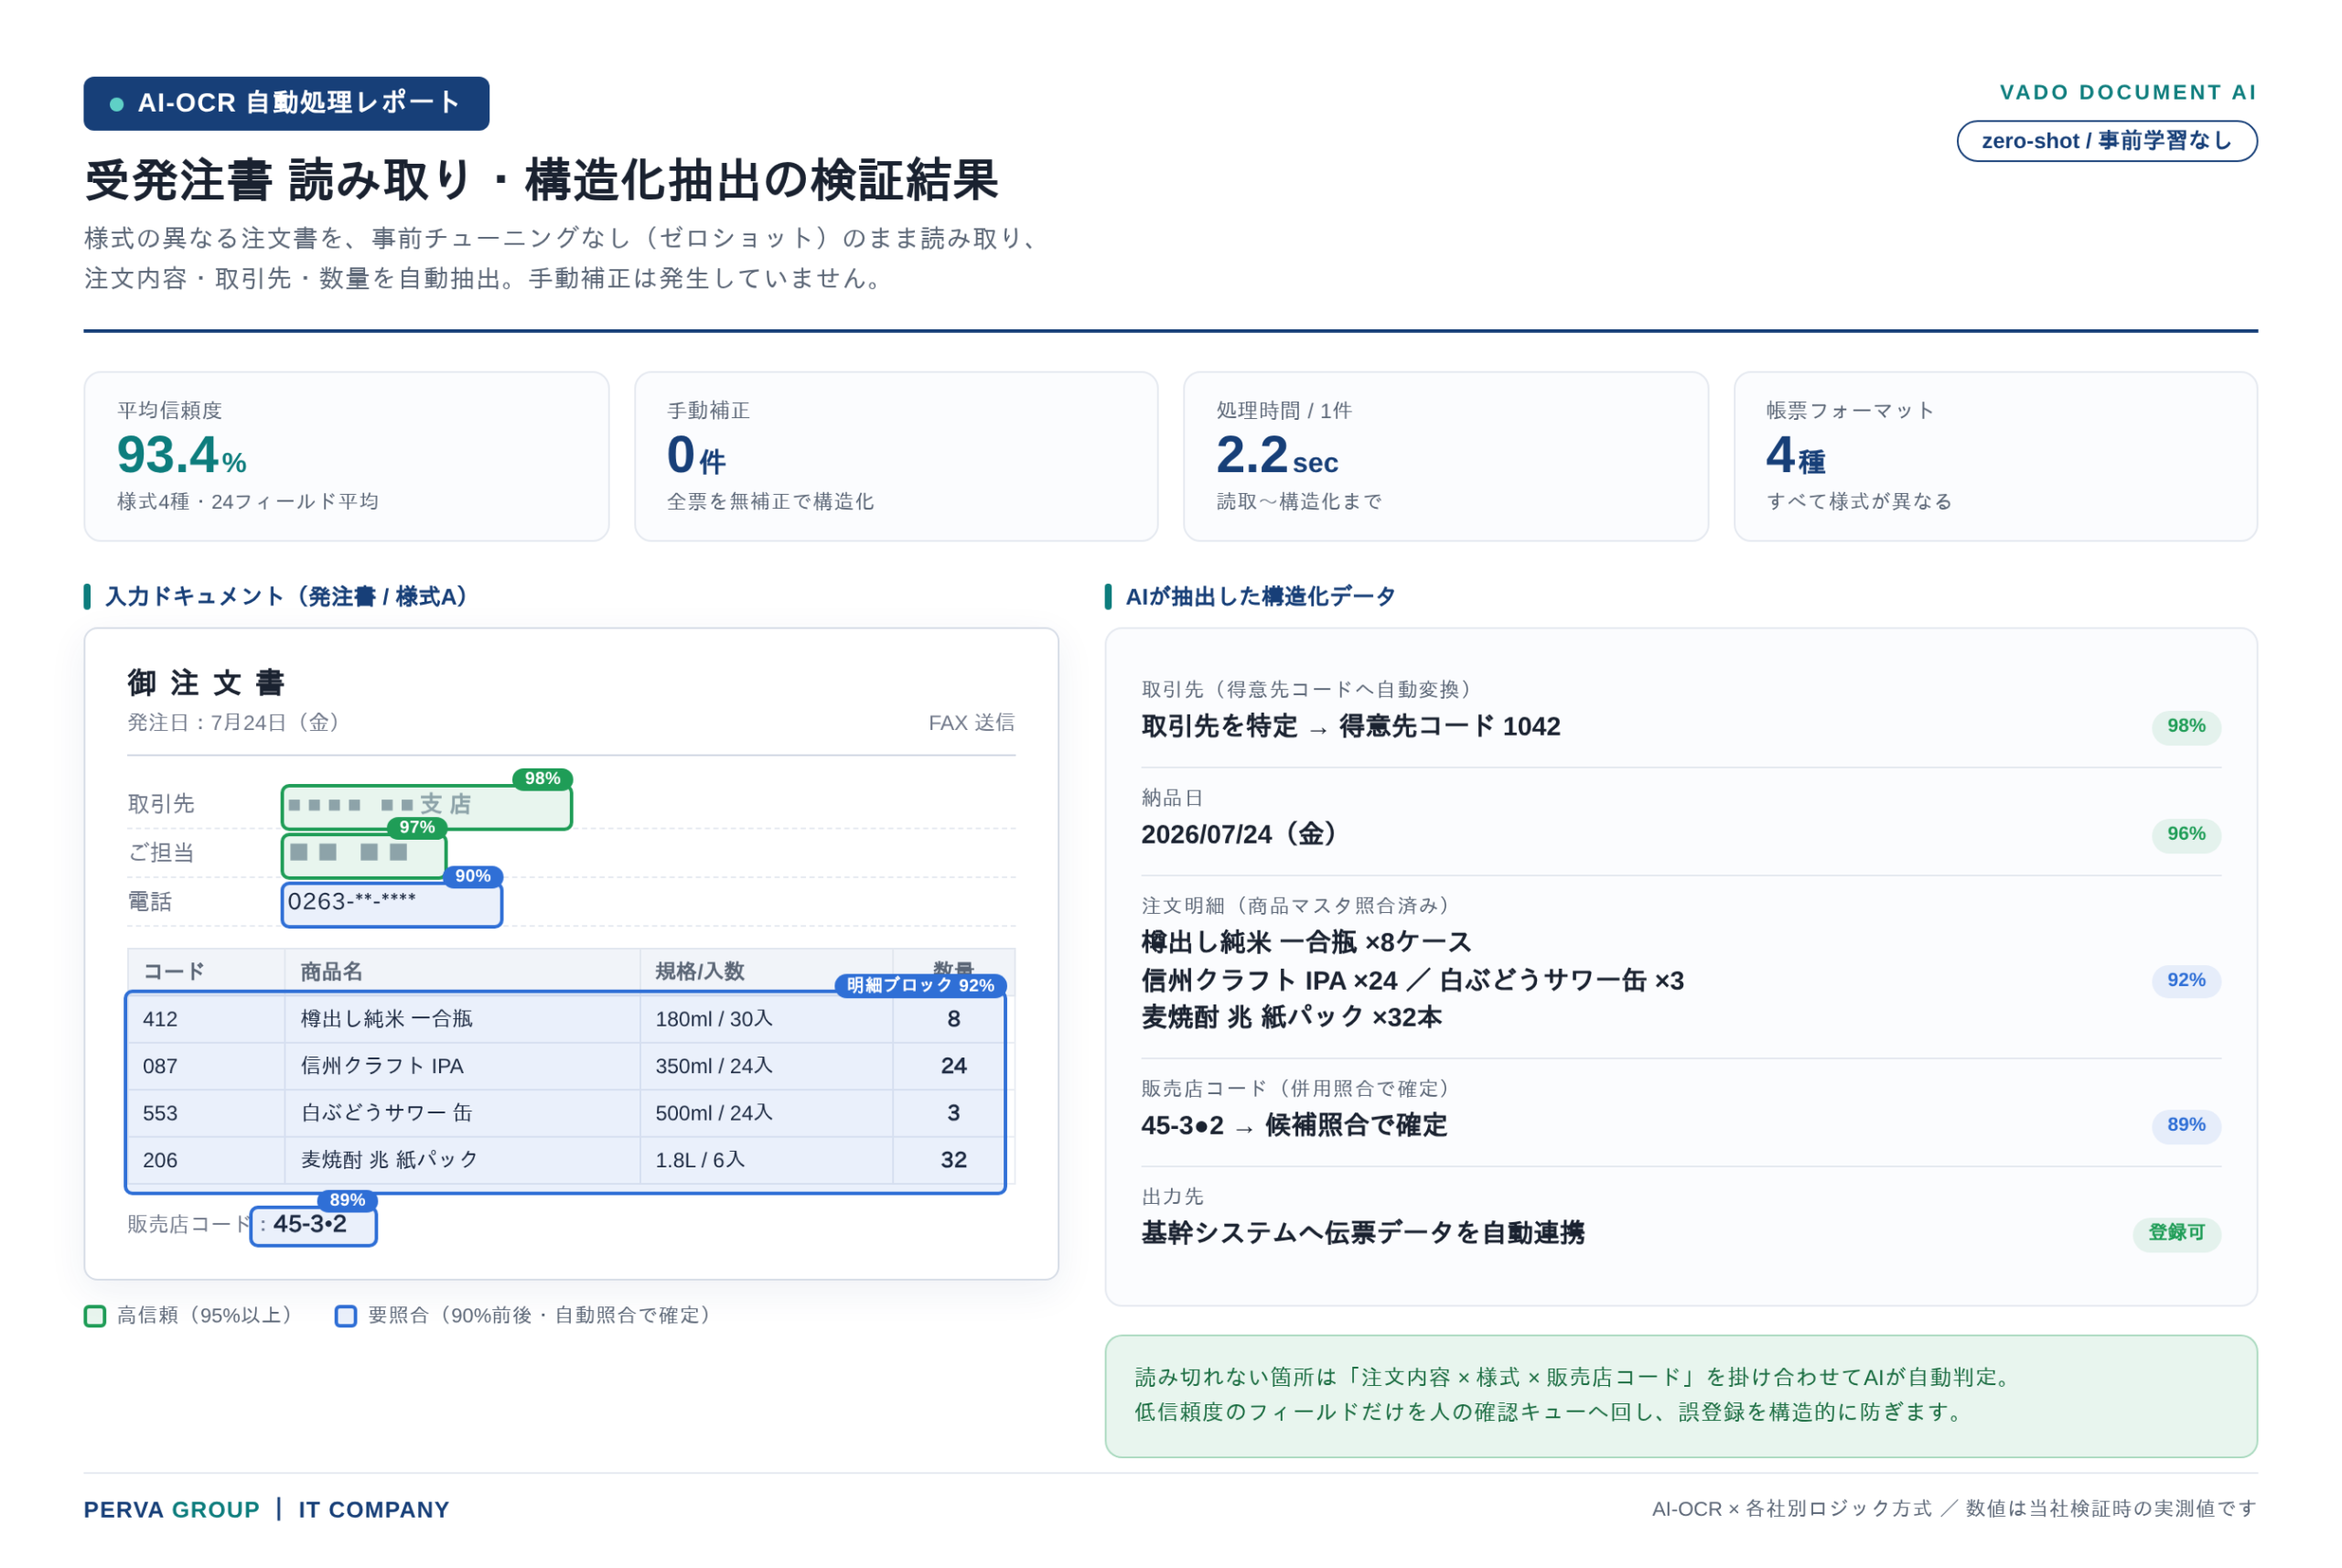Click the VADO DOCUMENT AI label
Image resolution: width=2342 pixels, height=1568 pixels.
coord(2128,92)
